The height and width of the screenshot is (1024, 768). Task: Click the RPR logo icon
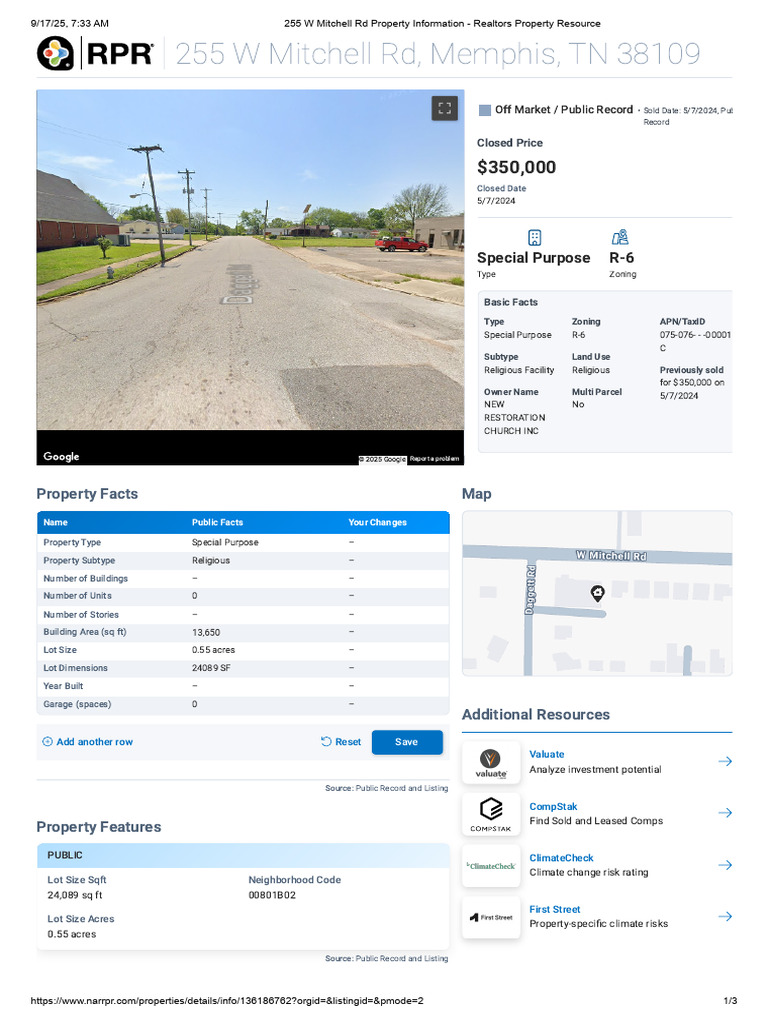point(55,54)
